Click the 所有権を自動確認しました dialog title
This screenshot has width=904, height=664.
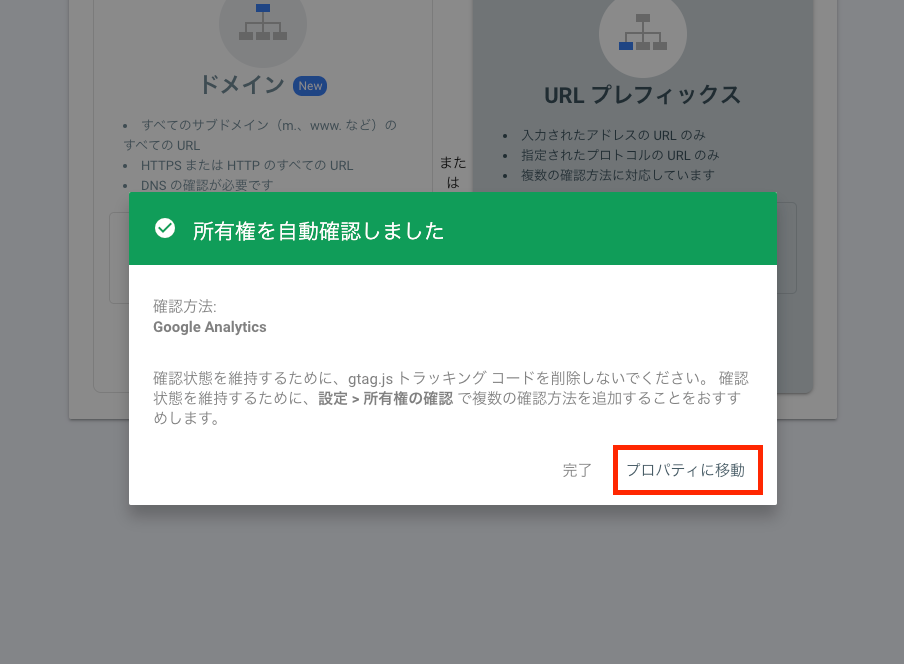tap(318, 231)
